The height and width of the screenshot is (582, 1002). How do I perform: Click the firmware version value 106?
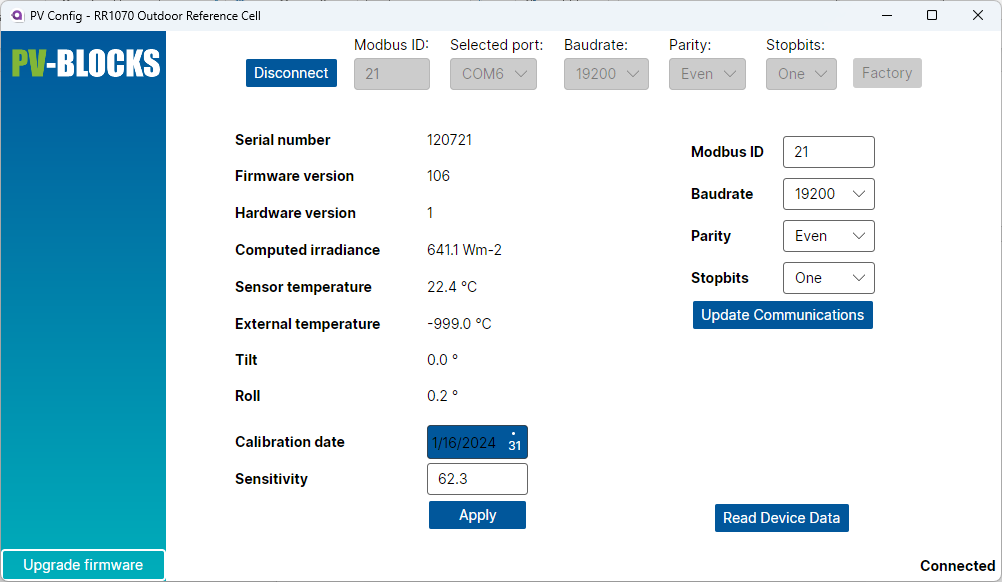coord(438,176)
